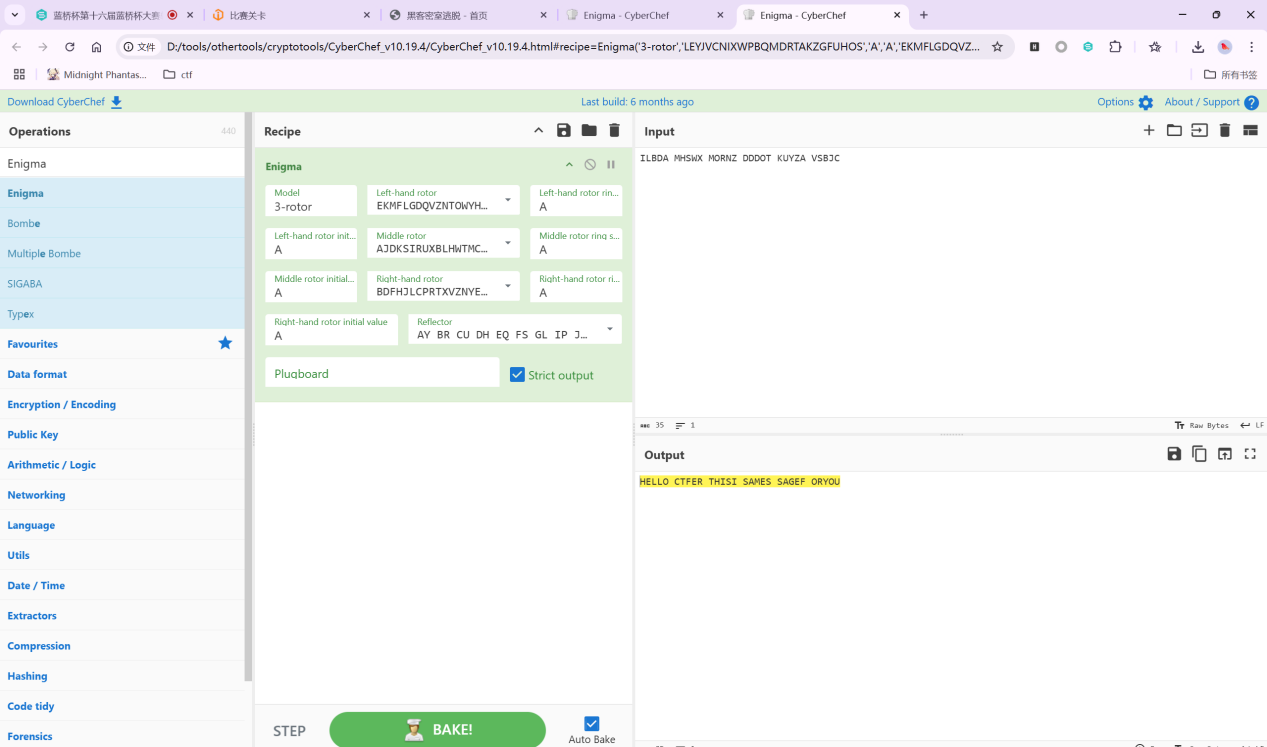
Task: Toggle the Auto Bake checkbox
Action: tap(591, 723)
